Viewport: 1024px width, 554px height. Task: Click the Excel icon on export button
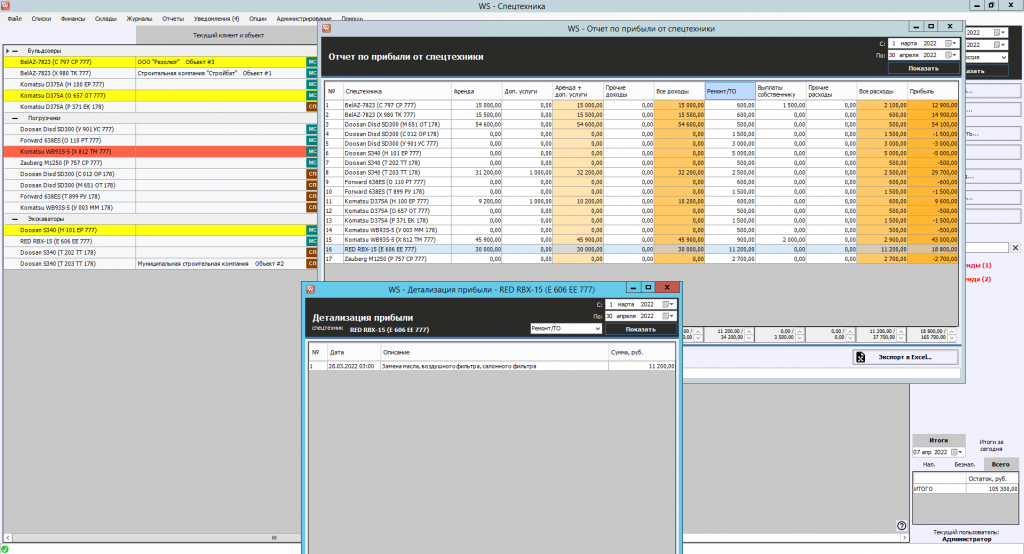click(x=861, y=357)
